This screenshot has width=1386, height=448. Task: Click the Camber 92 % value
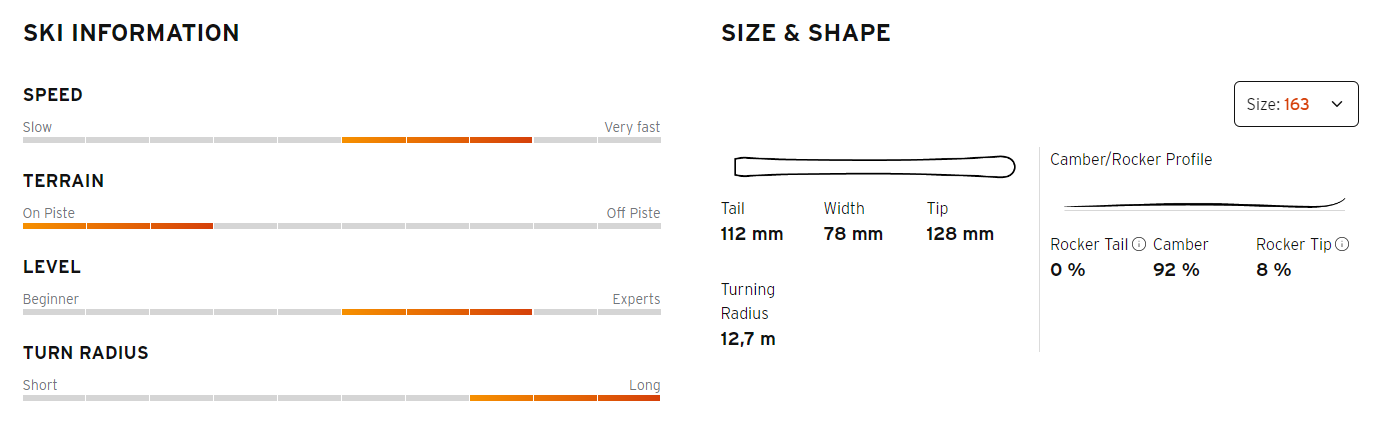[x=1176, y=270]
